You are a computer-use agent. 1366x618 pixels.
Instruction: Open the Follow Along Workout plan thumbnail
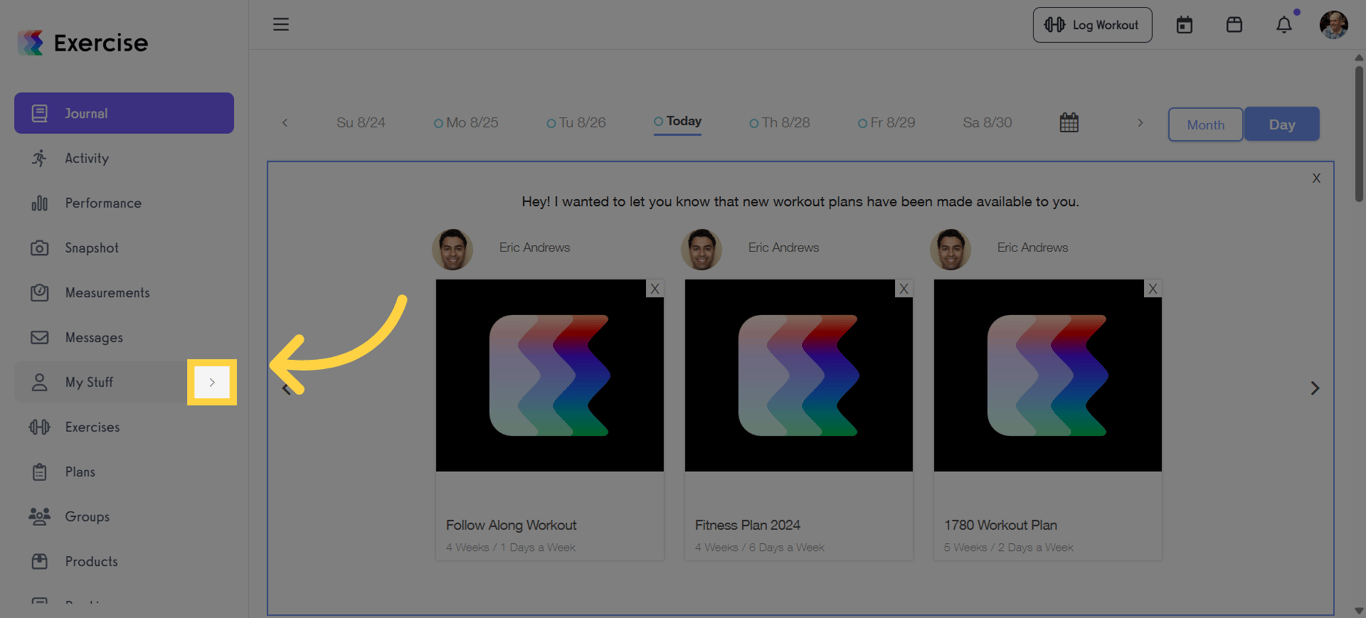pyautogui.click(x=549, y=375)
